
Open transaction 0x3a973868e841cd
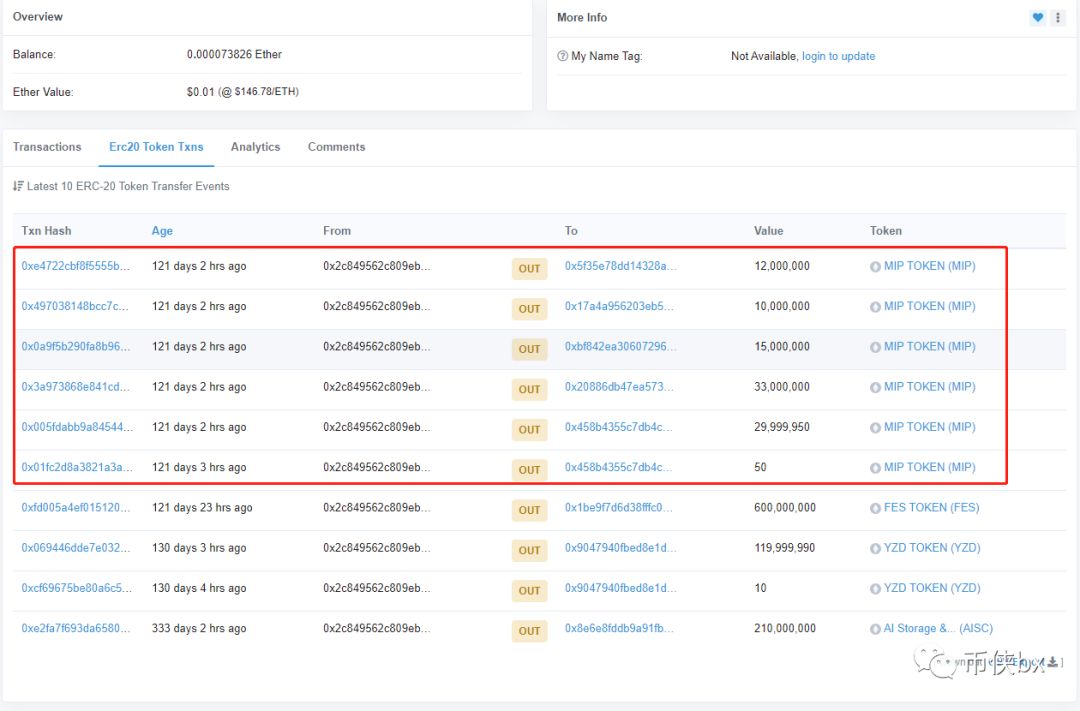(75, 387)
